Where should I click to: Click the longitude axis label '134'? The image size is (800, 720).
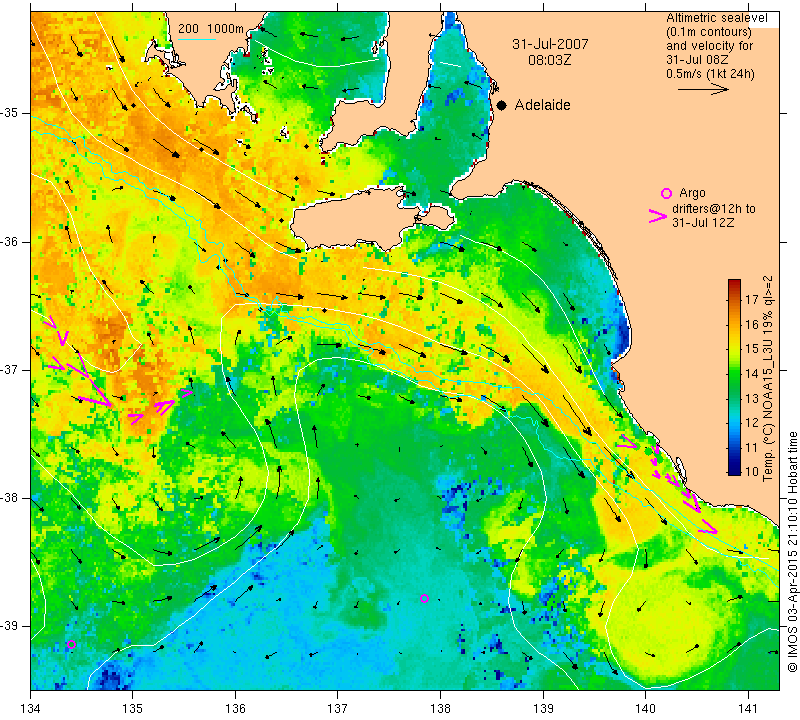(31, 709)
